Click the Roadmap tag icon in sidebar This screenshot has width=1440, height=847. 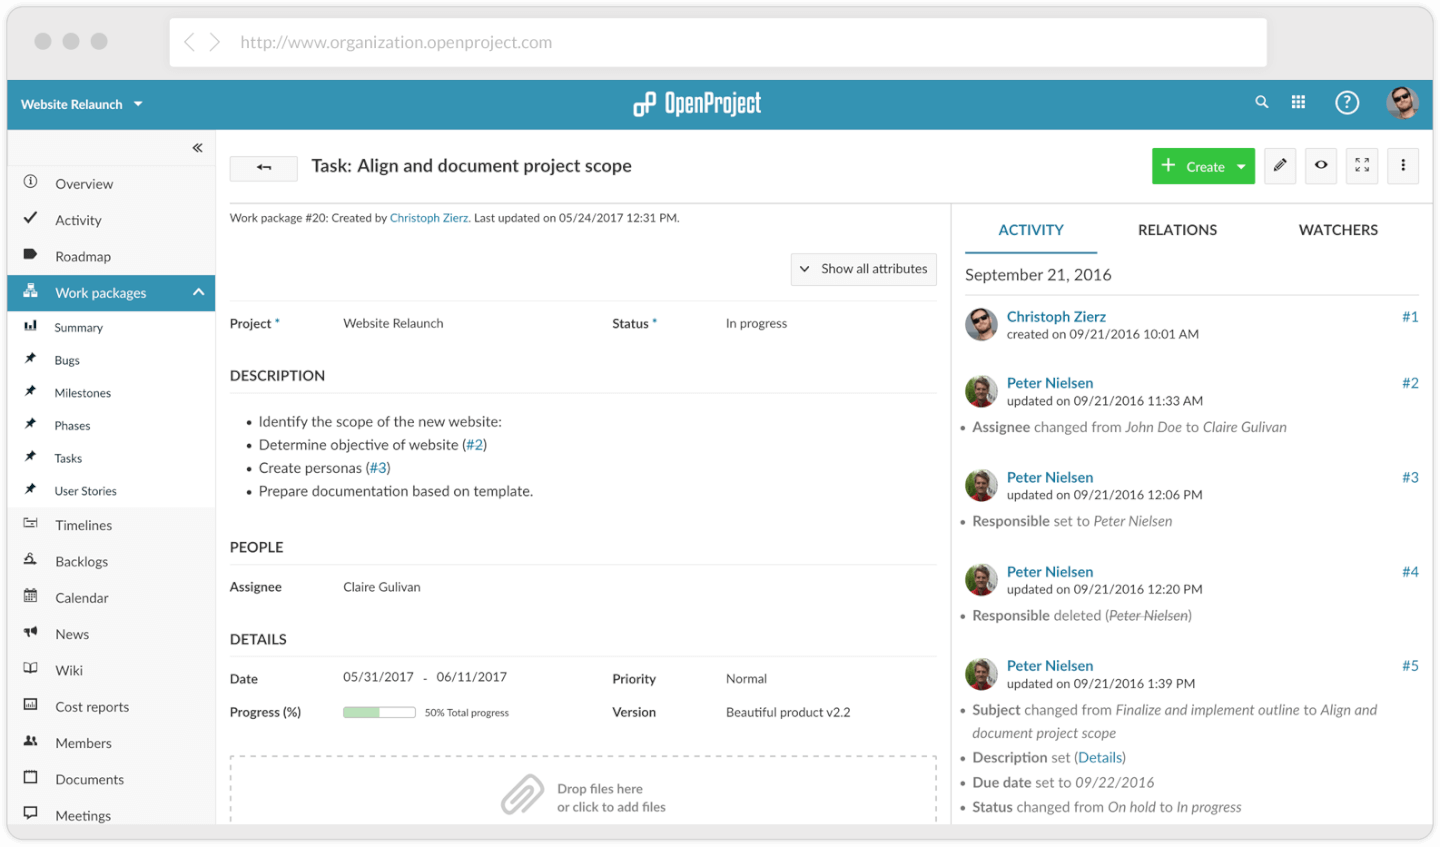[31, 255]
